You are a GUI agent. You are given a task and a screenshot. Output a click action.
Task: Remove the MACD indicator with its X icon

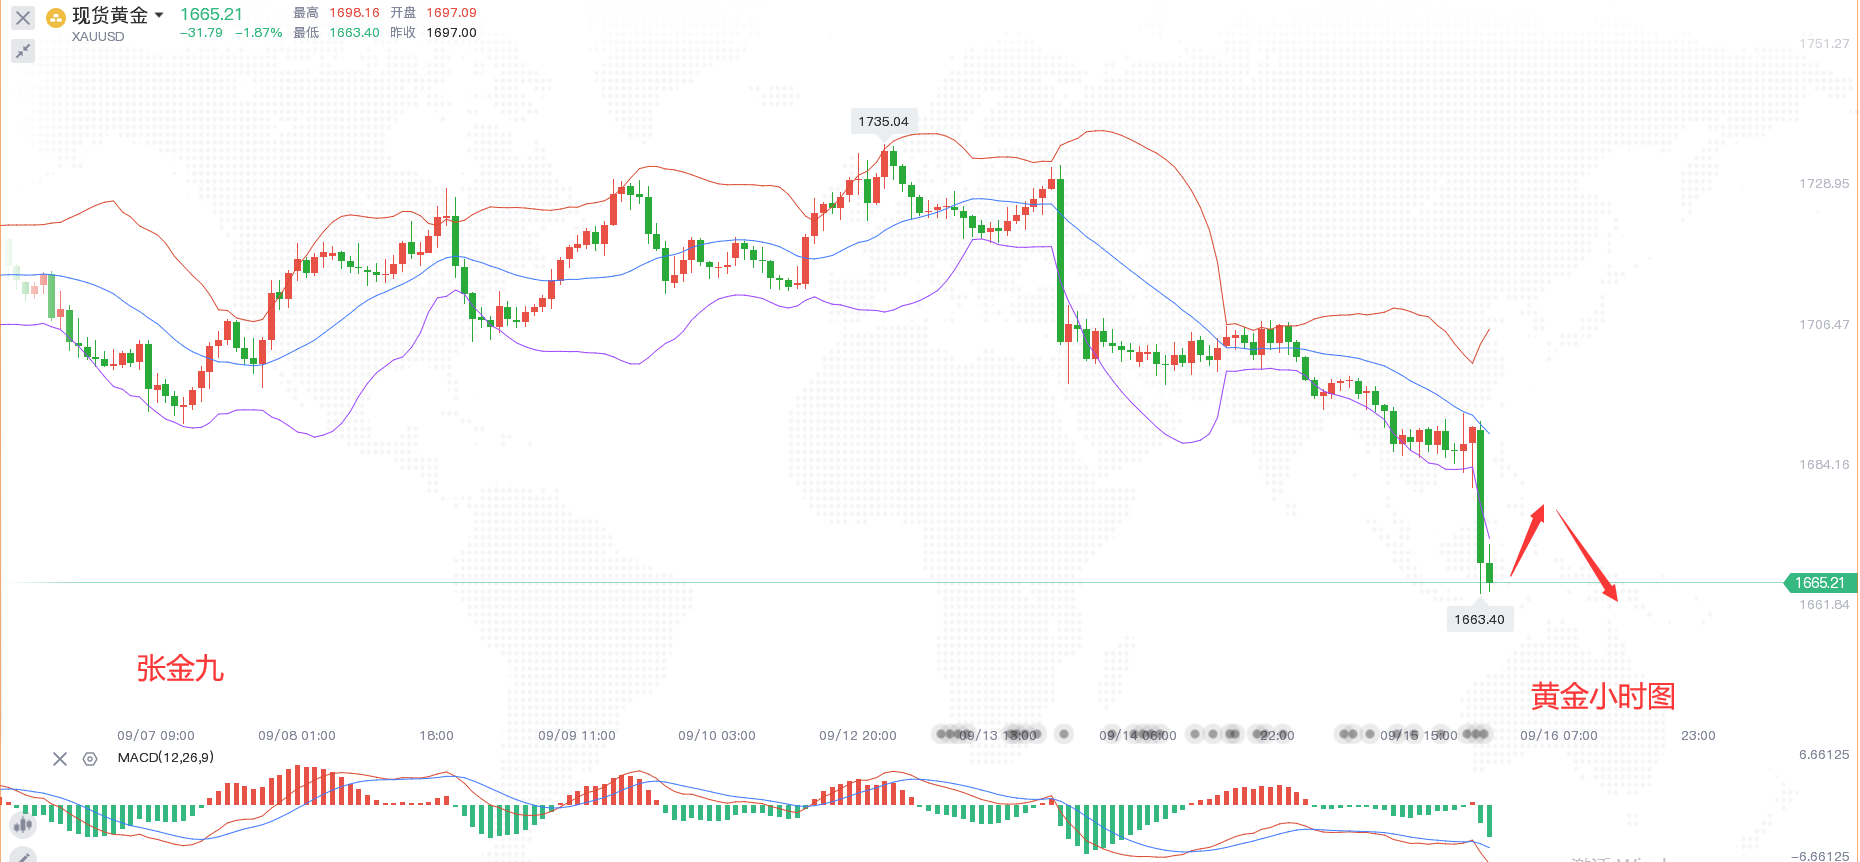pos(60,759)
